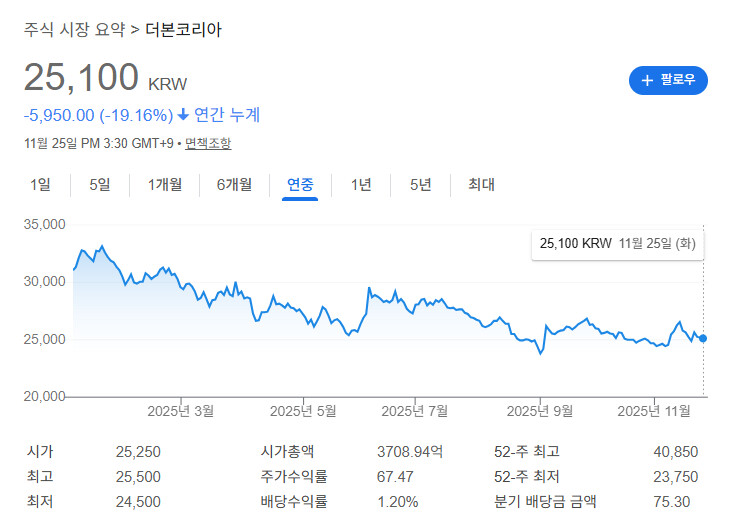Select the 5일 range tab
The image size is (742, 520).
(100, 184)
